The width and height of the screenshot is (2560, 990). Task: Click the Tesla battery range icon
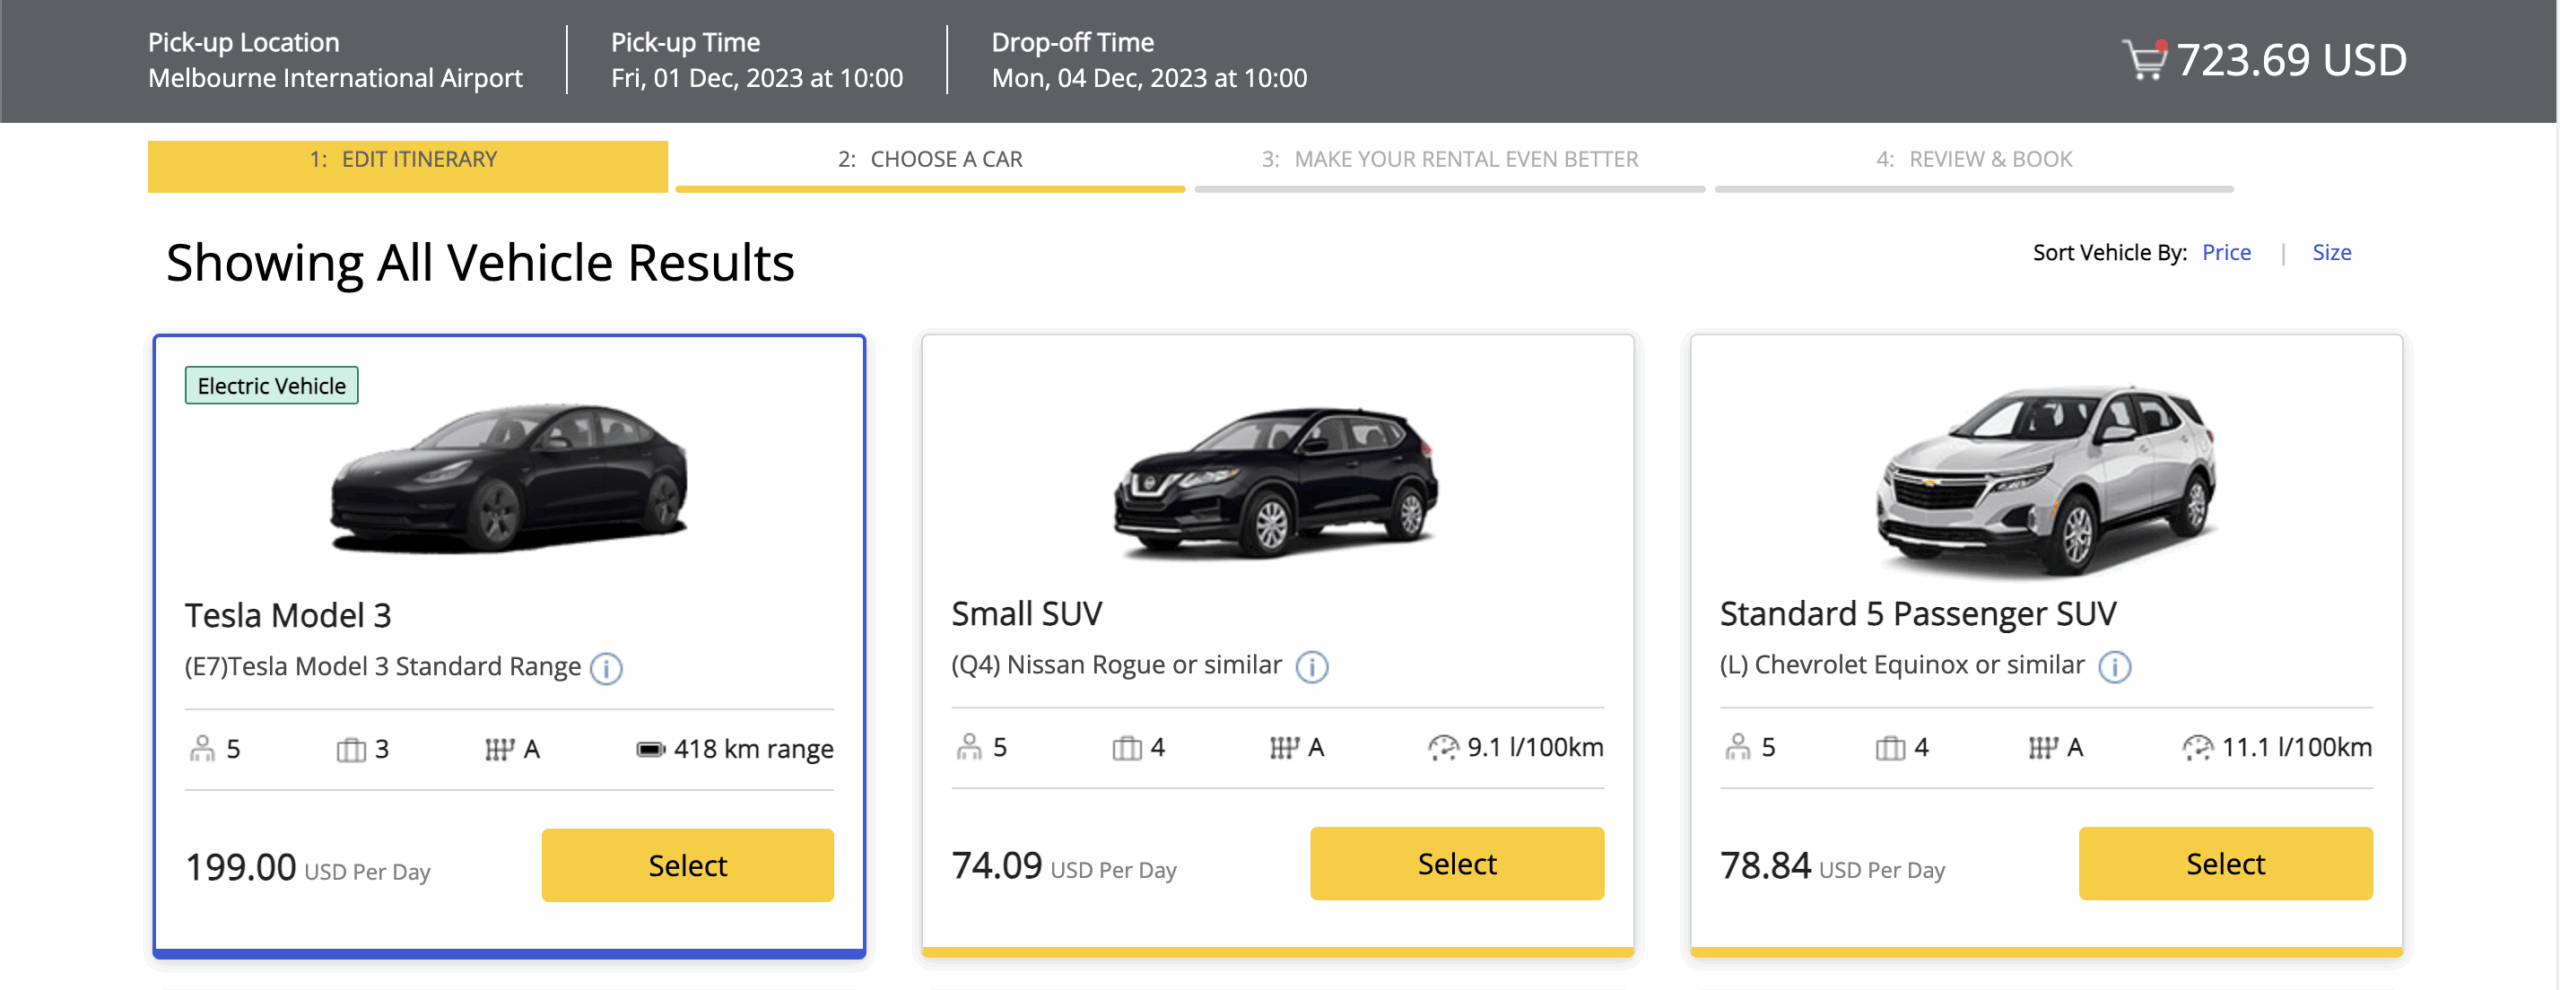pyautogui.click(x=650, y=749)
